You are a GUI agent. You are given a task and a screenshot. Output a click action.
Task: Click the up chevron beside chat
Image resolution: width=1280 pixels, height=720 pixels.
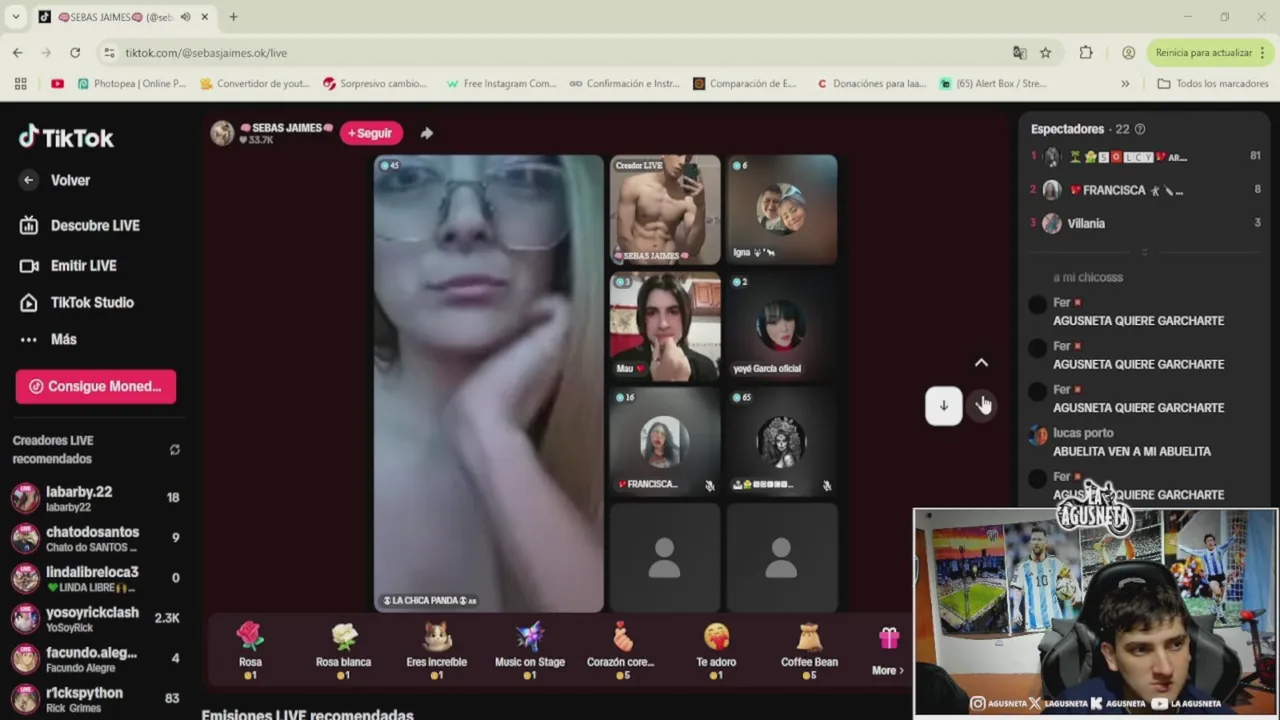[x=981, y=363]
